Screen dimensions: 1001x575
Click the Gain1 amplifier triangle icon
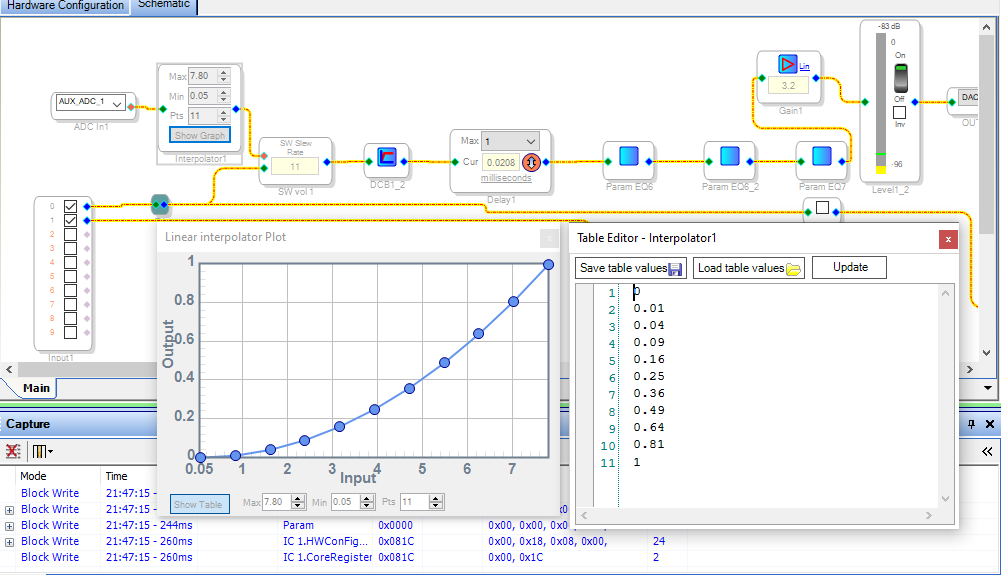(787, 65)
